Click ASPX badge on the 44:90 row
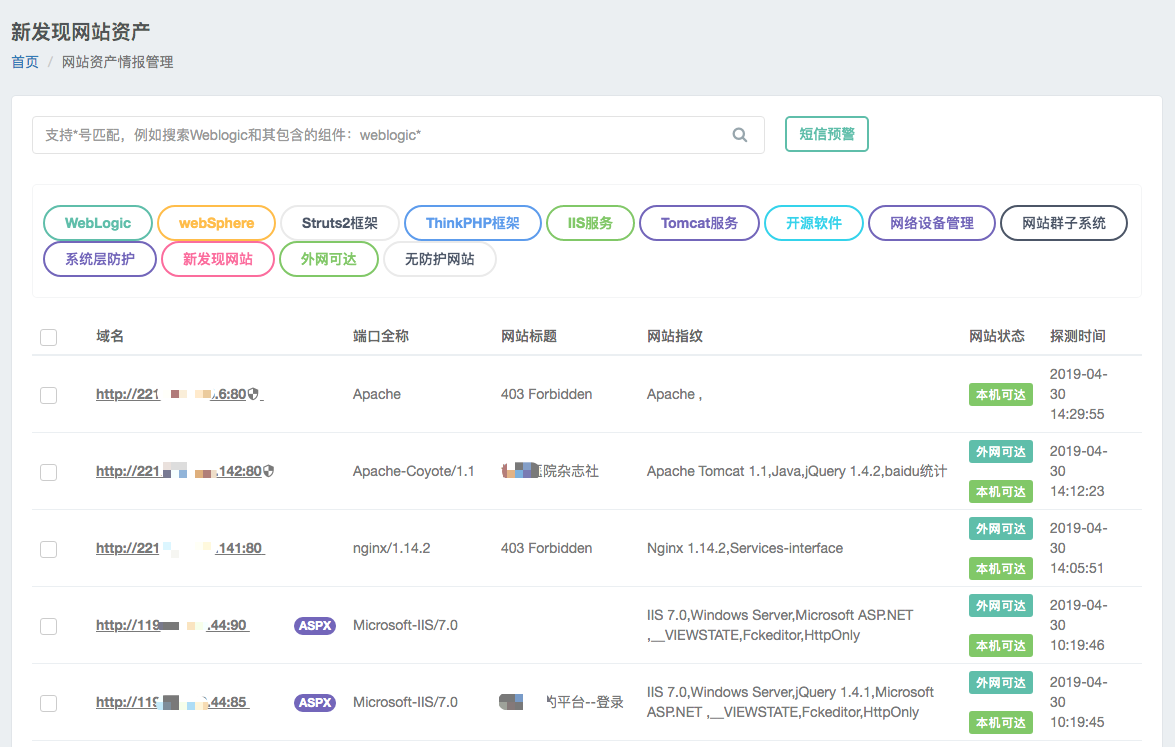This screenshot has width=1175, height=747. click(x=315, y=625)
